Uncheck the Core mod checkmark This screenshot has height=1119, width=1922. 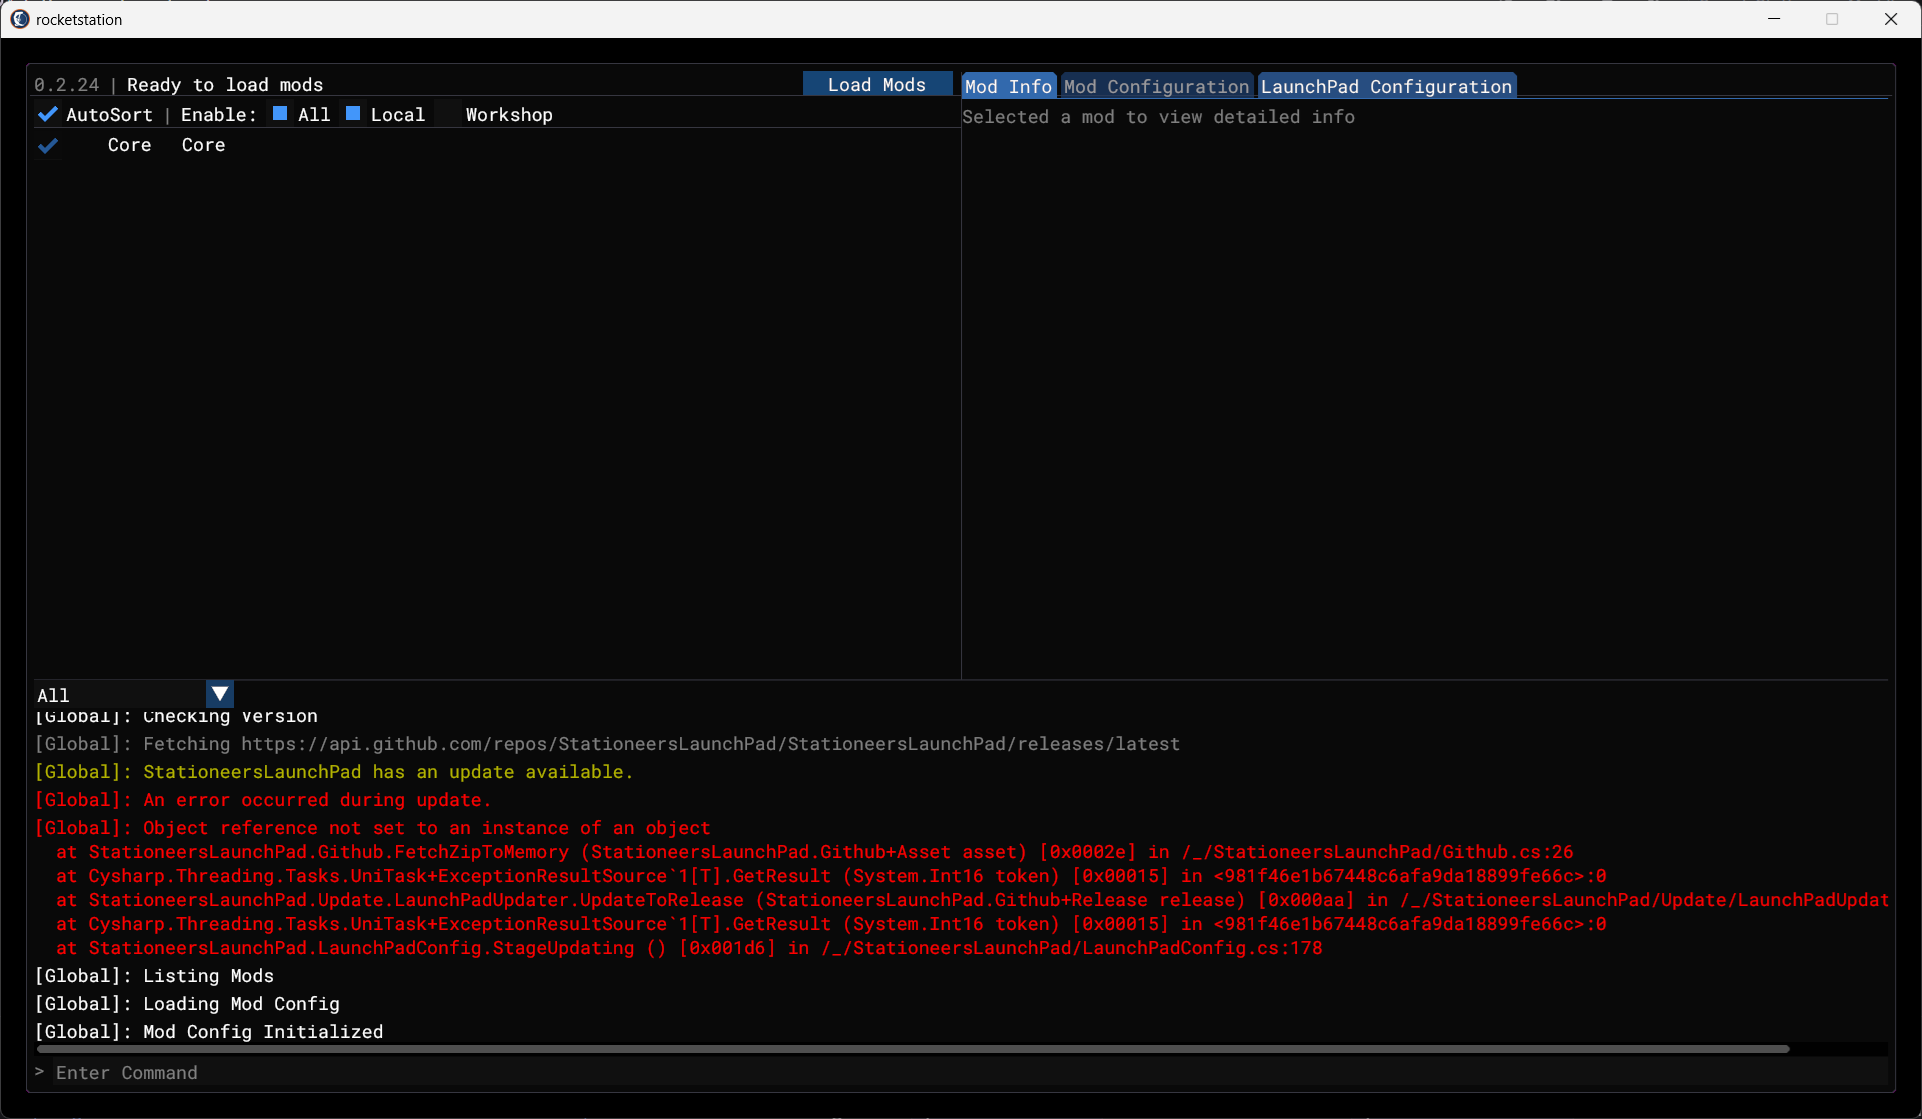[x=47, y=146]
